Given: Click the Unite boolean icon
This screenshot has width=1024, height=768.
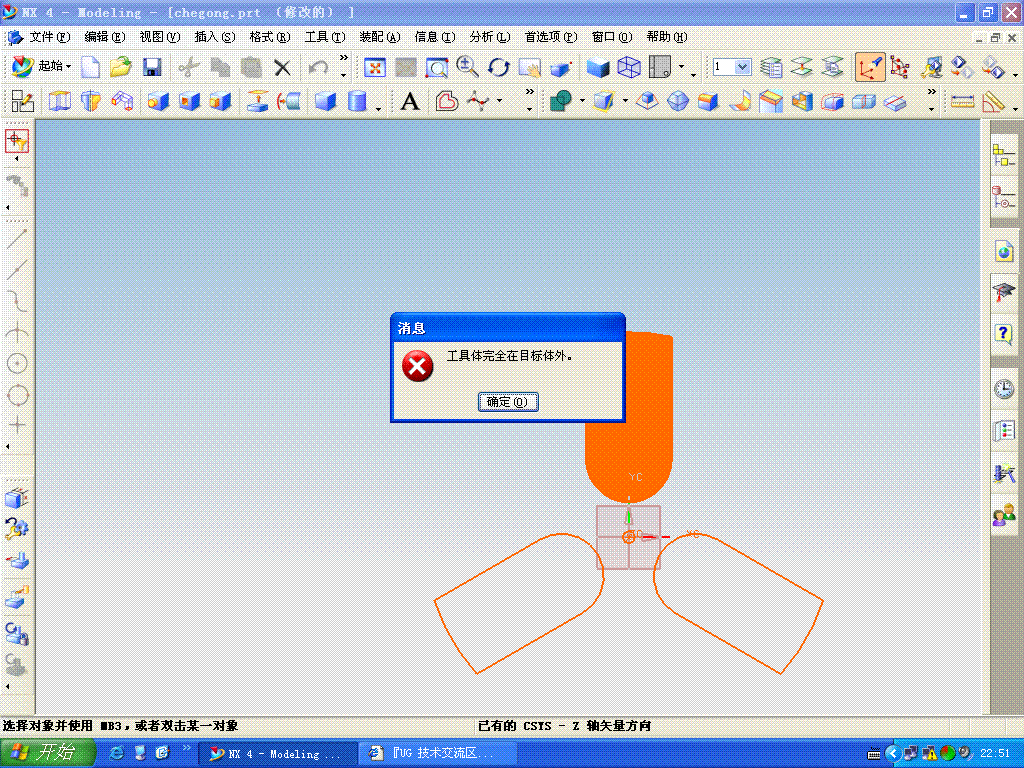Looking at the screenshot, I should click(560, 101).
